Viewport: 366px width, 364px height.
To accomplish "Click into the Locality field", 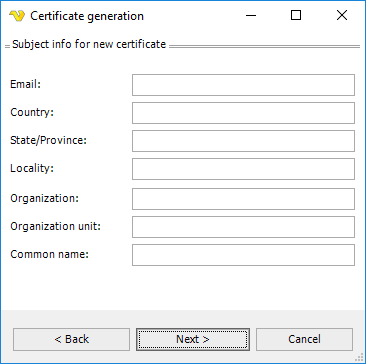I will [x=243, y=169].
